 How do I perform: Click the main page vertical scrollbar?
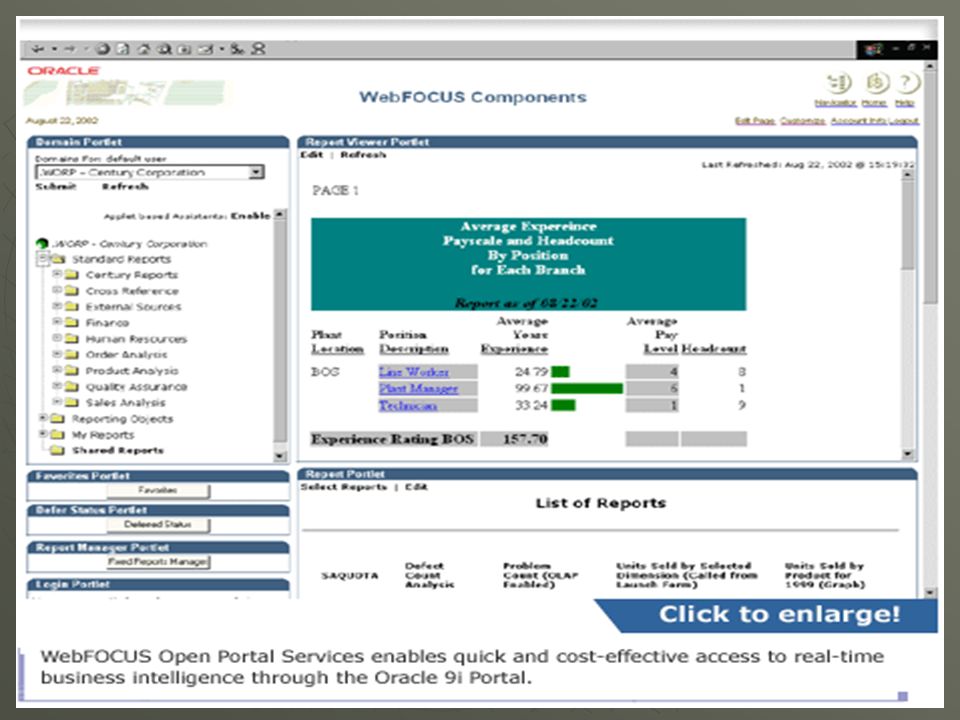(931, 329)
